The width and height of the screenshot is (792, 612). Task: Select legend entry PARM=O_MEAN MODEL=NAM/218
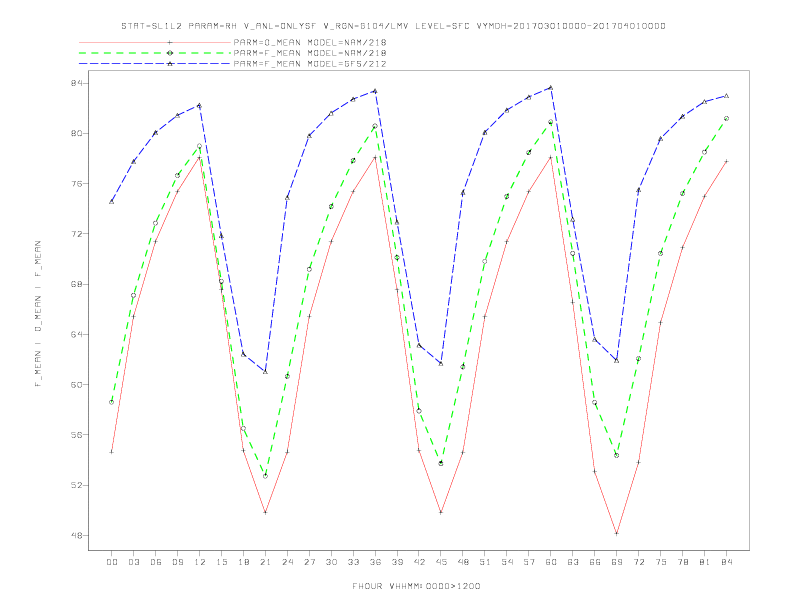point(310,42)
